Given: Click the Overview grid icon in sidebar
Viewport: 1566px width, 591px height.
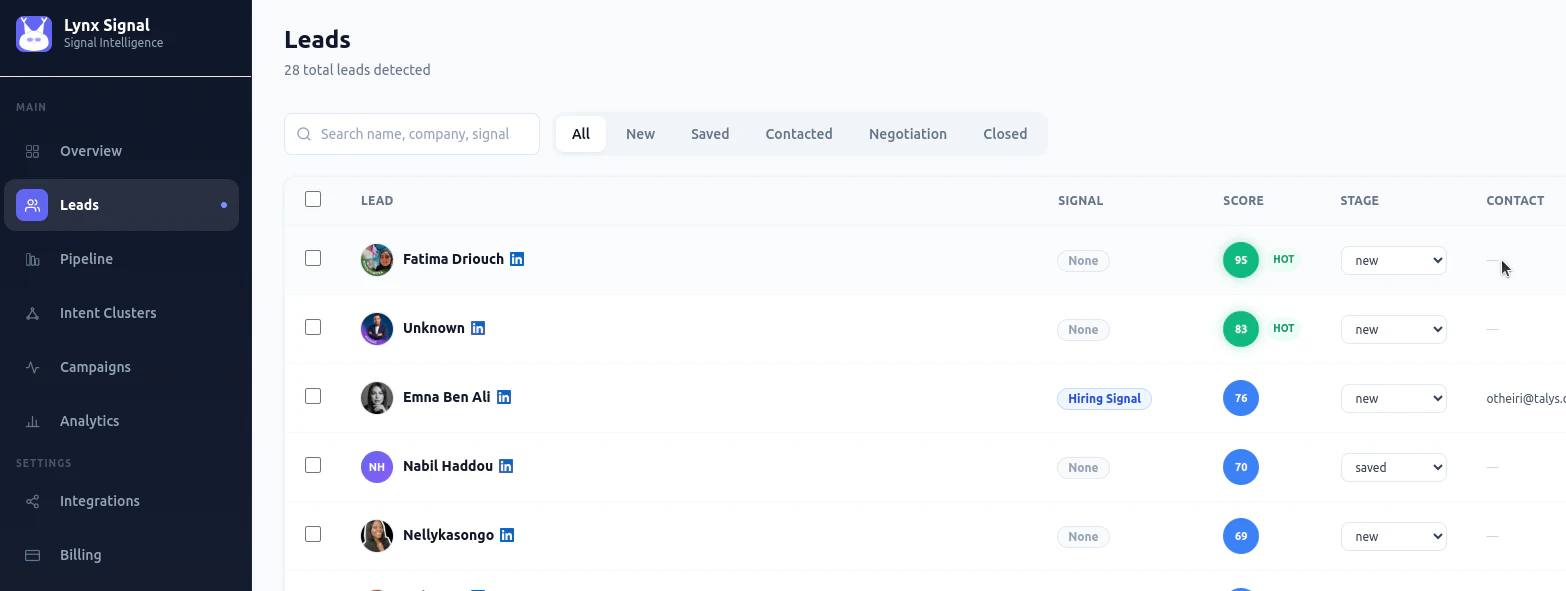Looking at the screenshot, I should click(32, 151).
